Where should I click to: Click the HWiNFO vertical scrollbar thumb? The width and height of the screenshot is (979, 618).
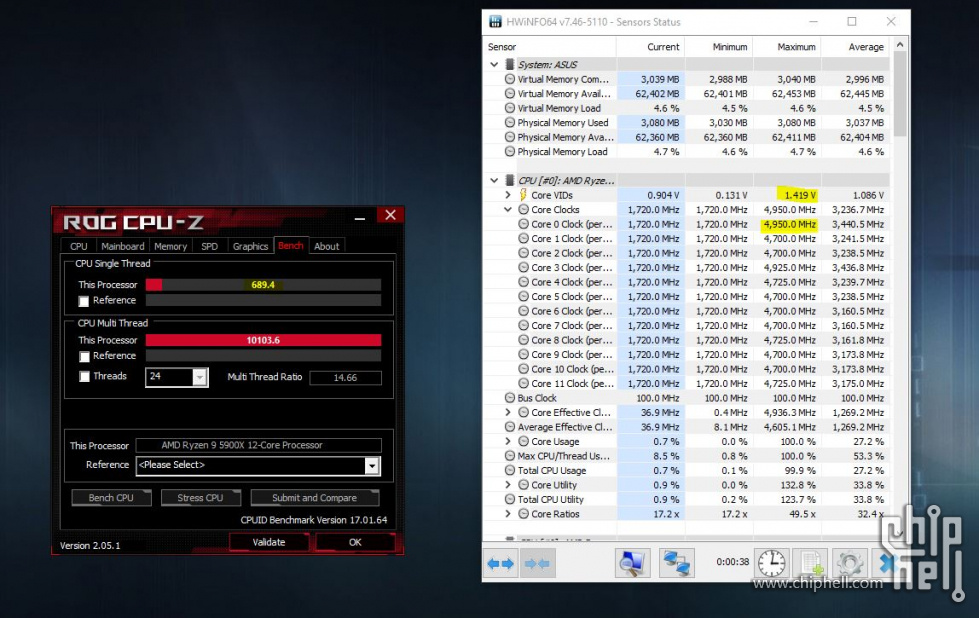[x=900, y=94]
